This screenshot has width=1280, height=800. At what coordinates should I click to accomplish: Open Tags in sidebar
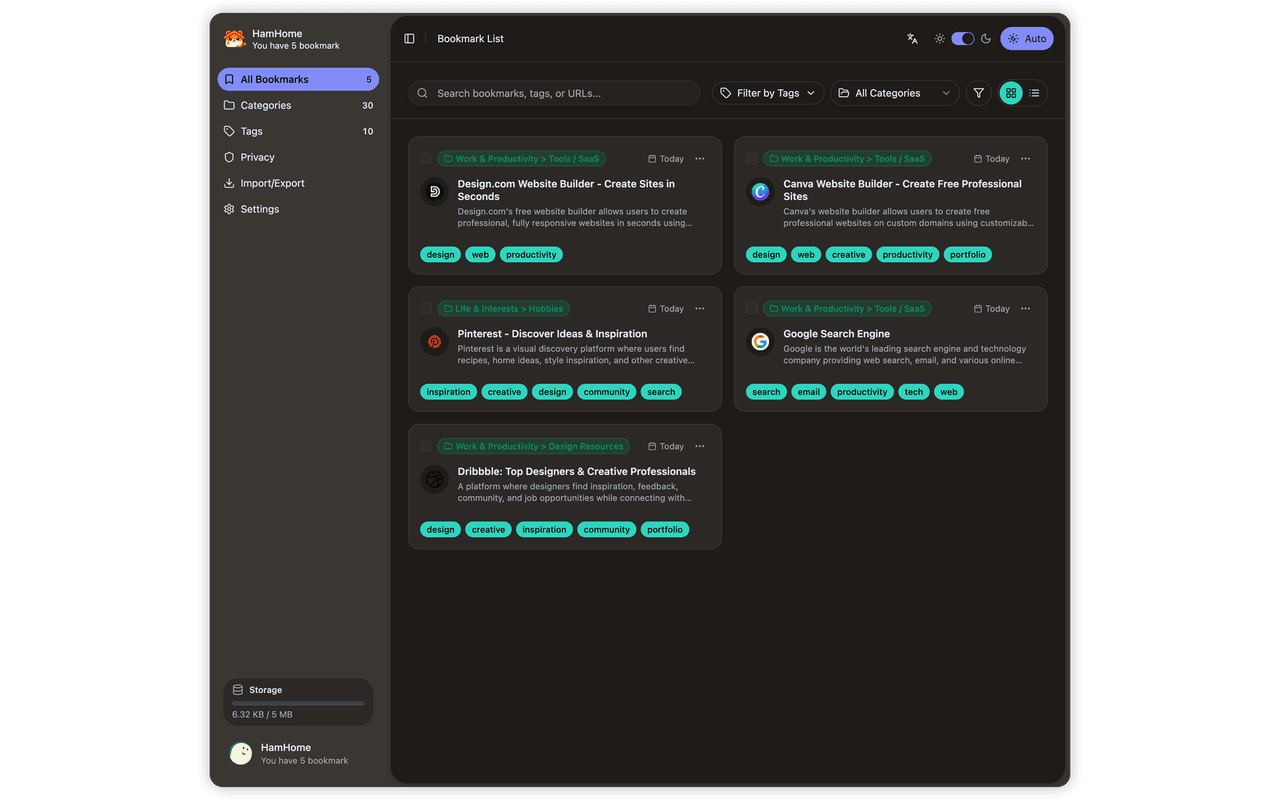(298, 131)
